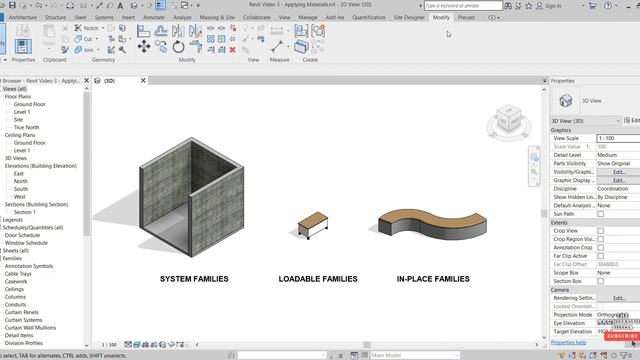Open the Main Model design options dropdown
The image size is (640, 360).
415,355
